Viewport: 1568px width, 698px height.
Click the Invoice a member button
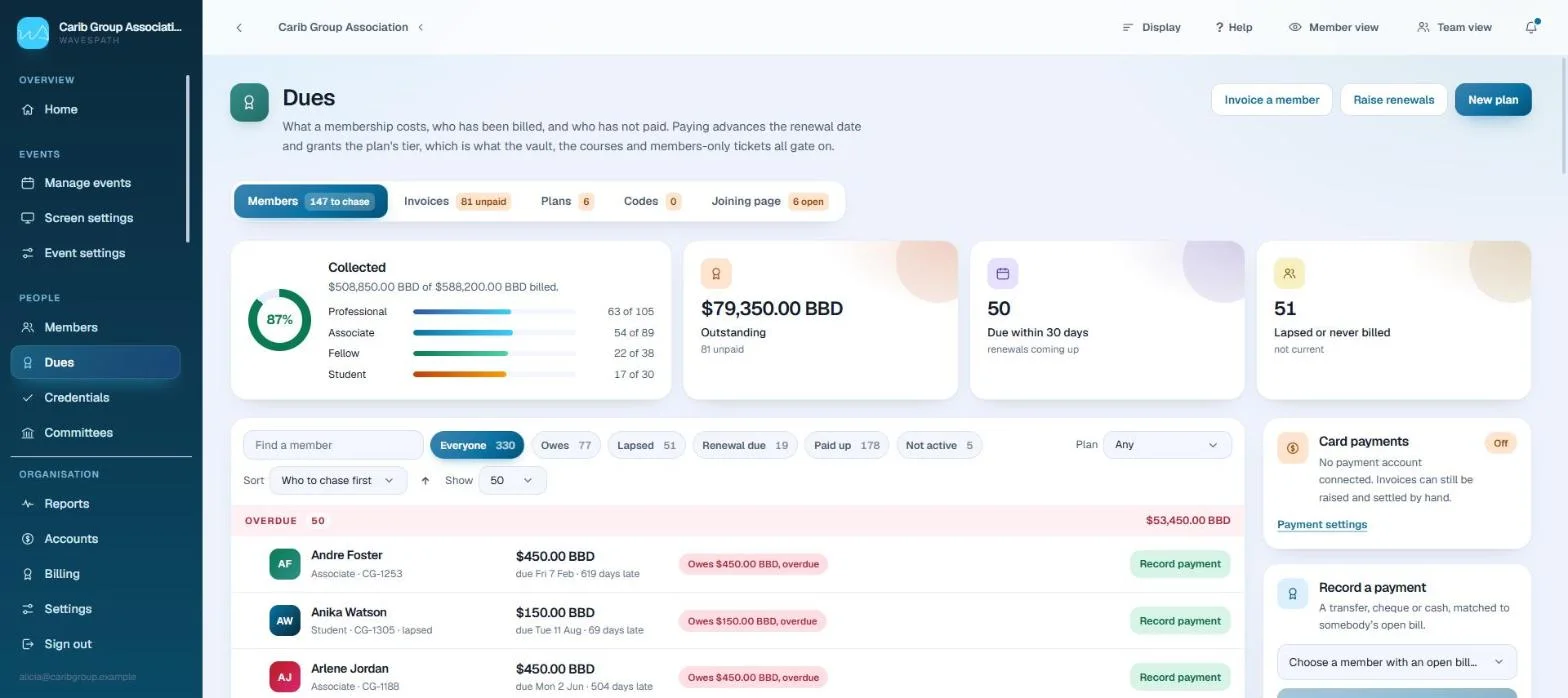[x=1271, y=99]
